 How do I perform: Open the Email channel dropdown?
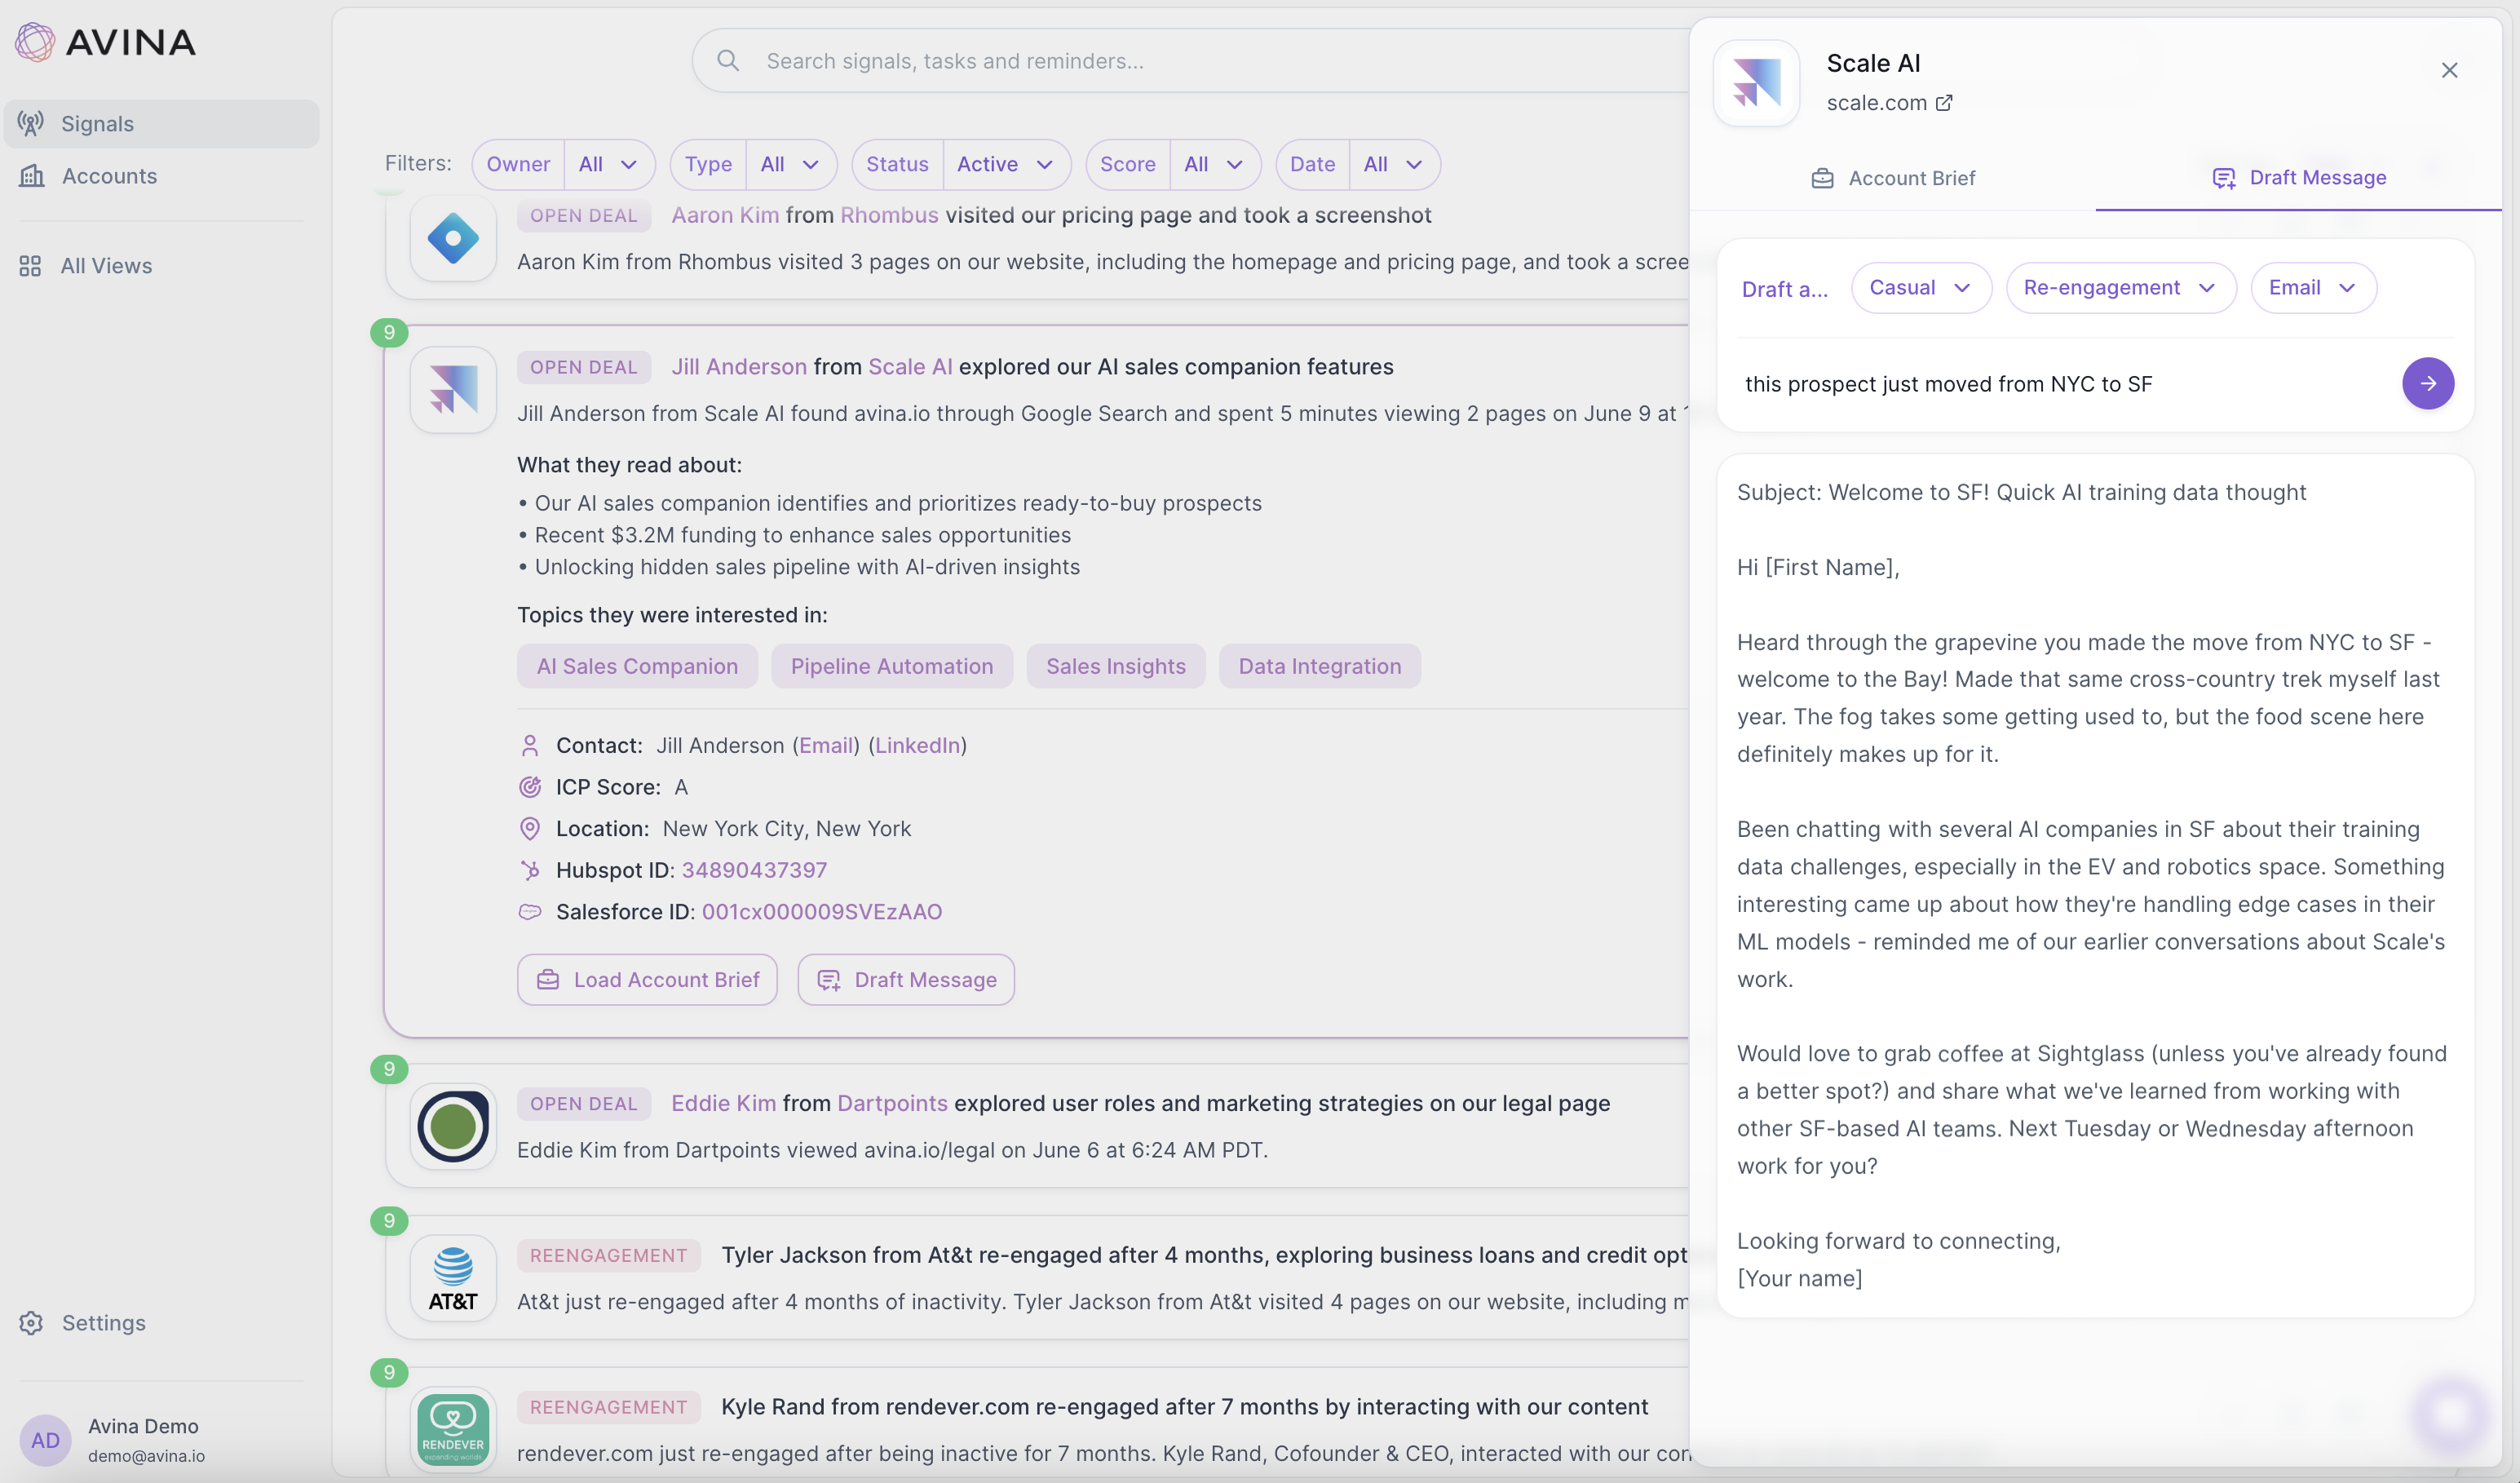click(x=2313, y=288)
